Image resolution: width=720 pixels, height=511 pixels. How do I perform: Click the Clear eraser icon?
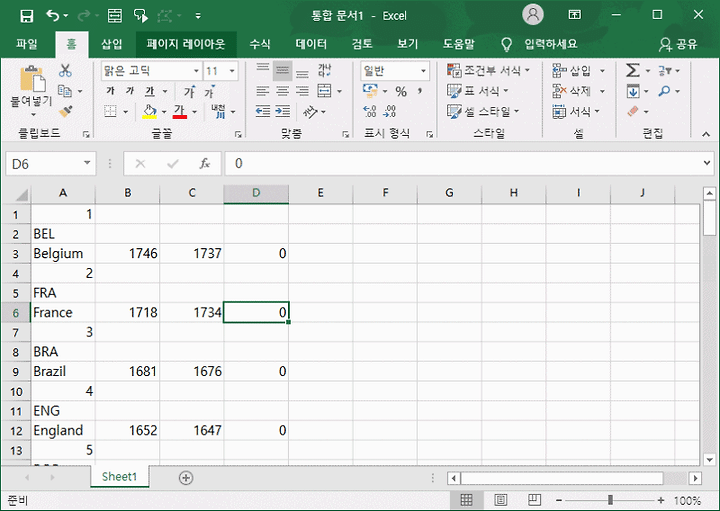633,111
